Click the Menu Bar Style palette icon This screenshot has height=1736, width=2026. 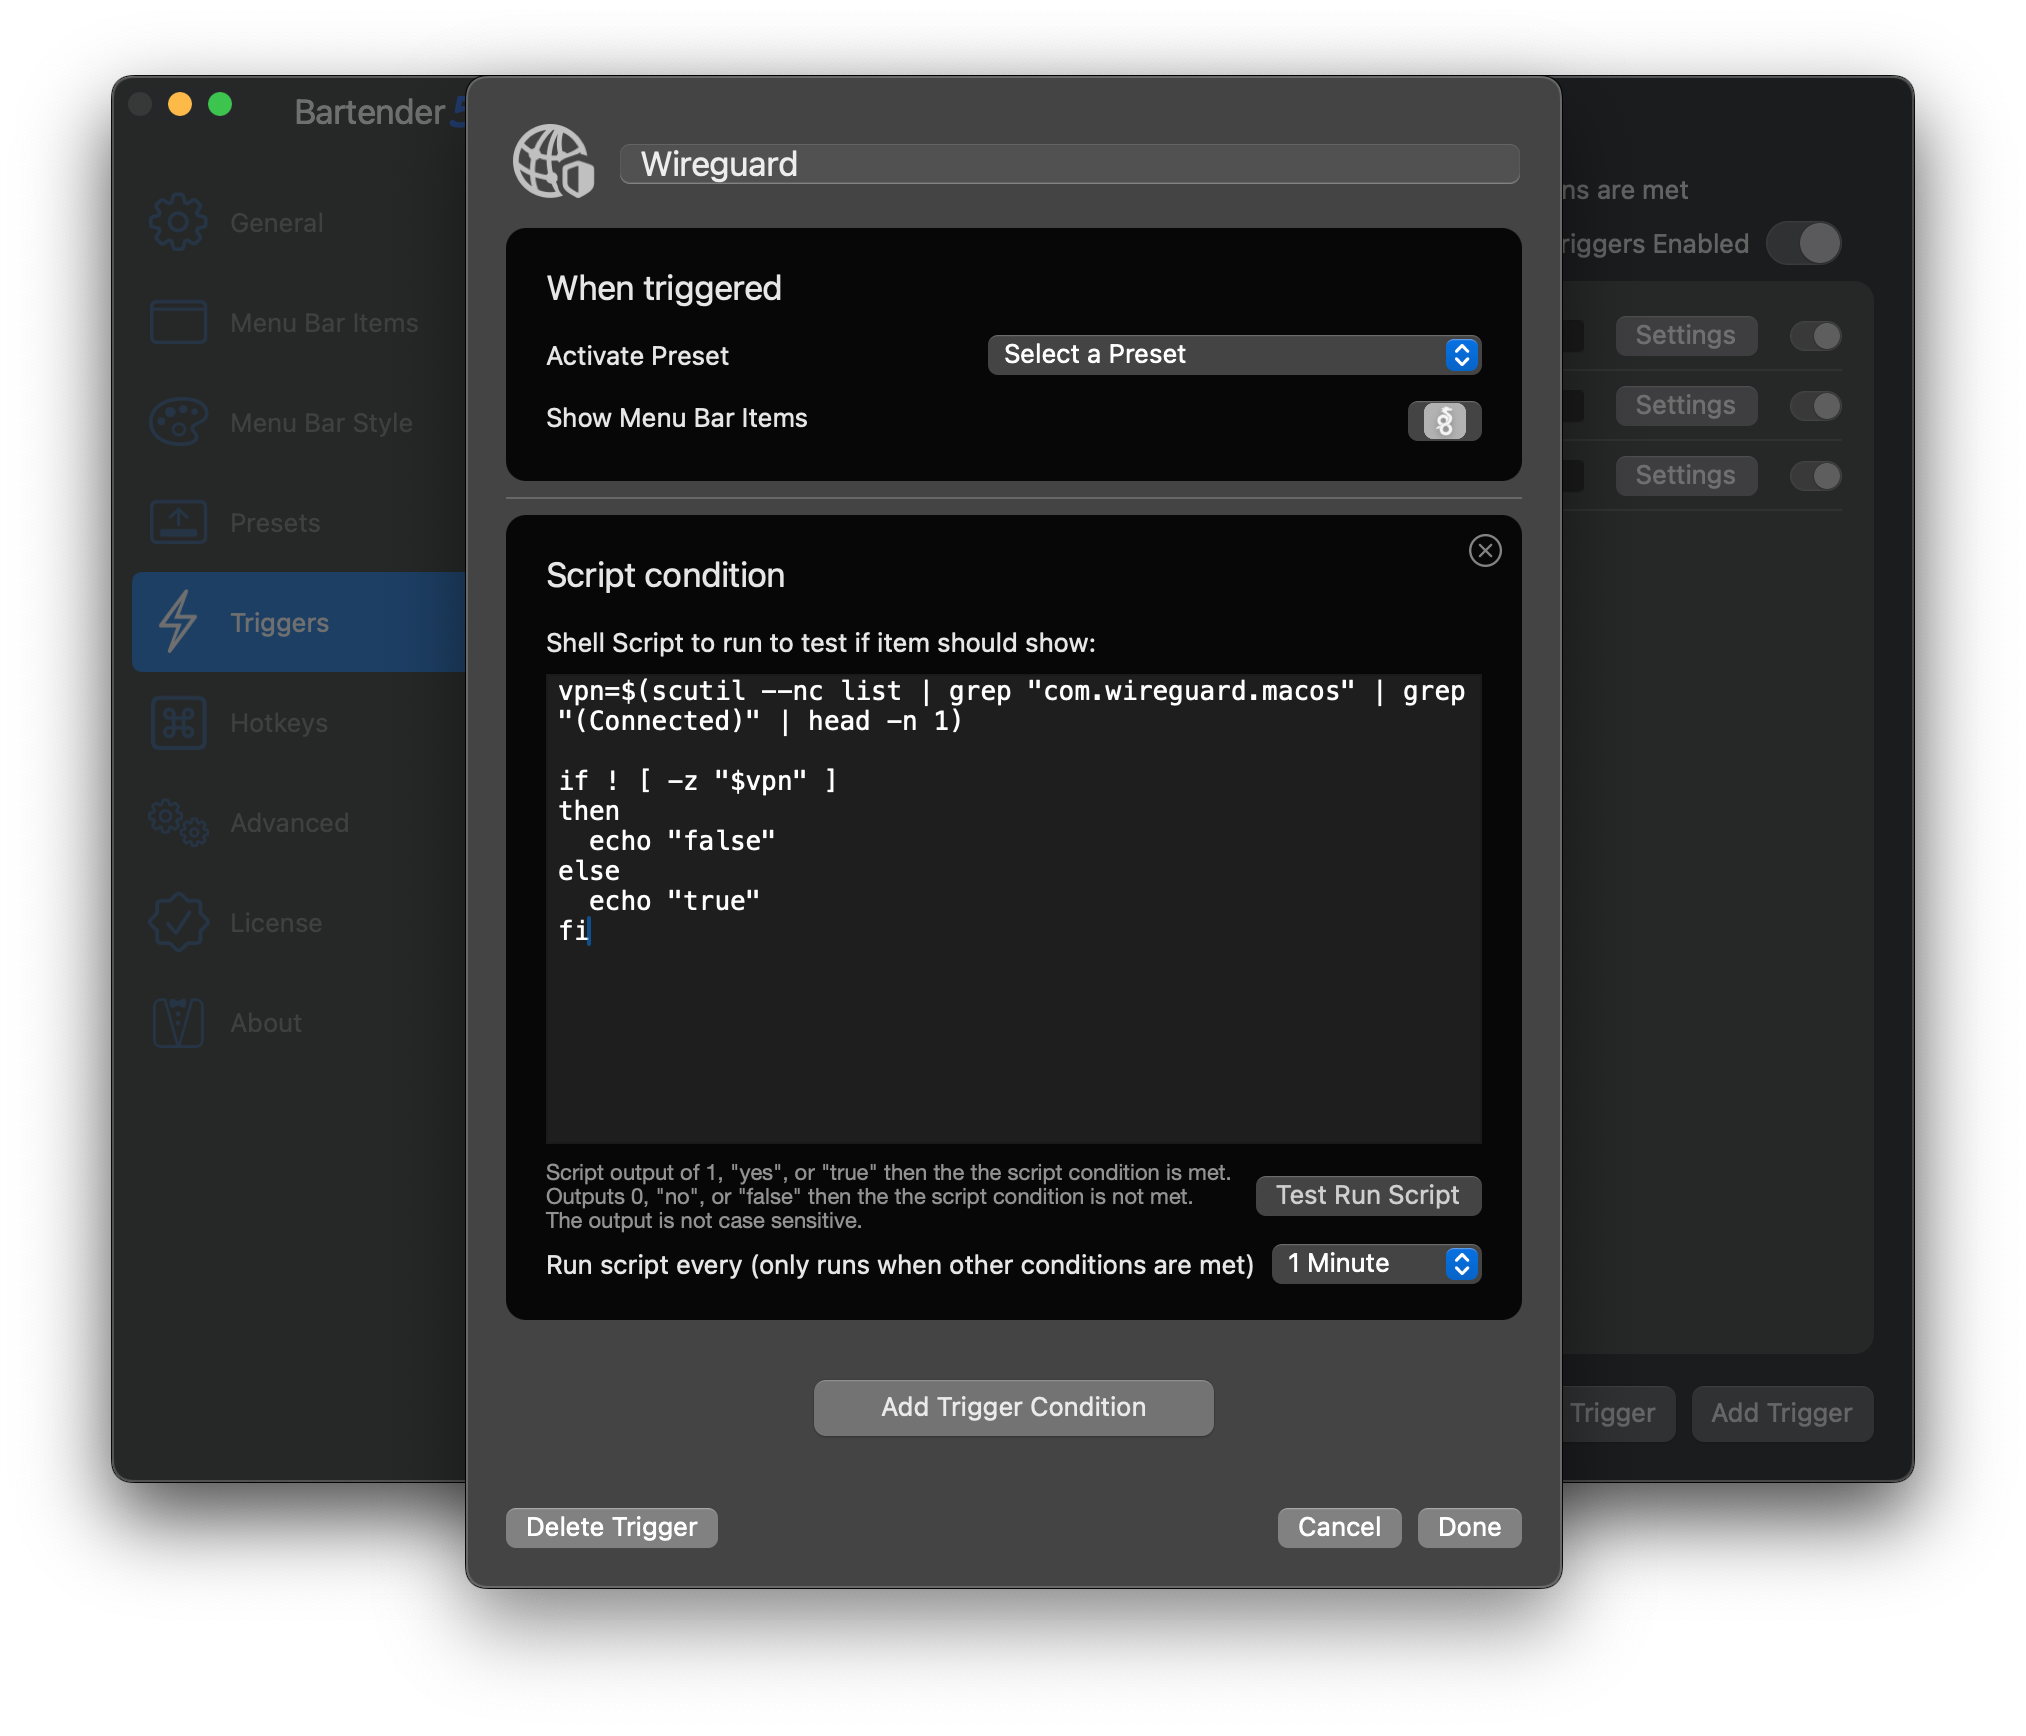point(178,422)
